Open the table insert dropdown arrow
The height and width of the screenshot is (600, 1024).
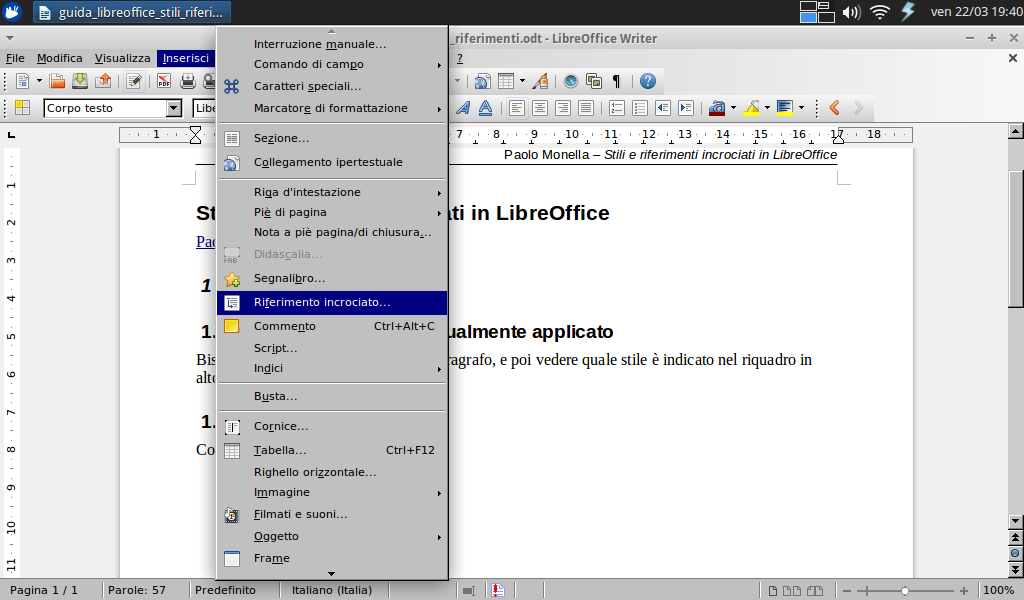coord(522,81)
